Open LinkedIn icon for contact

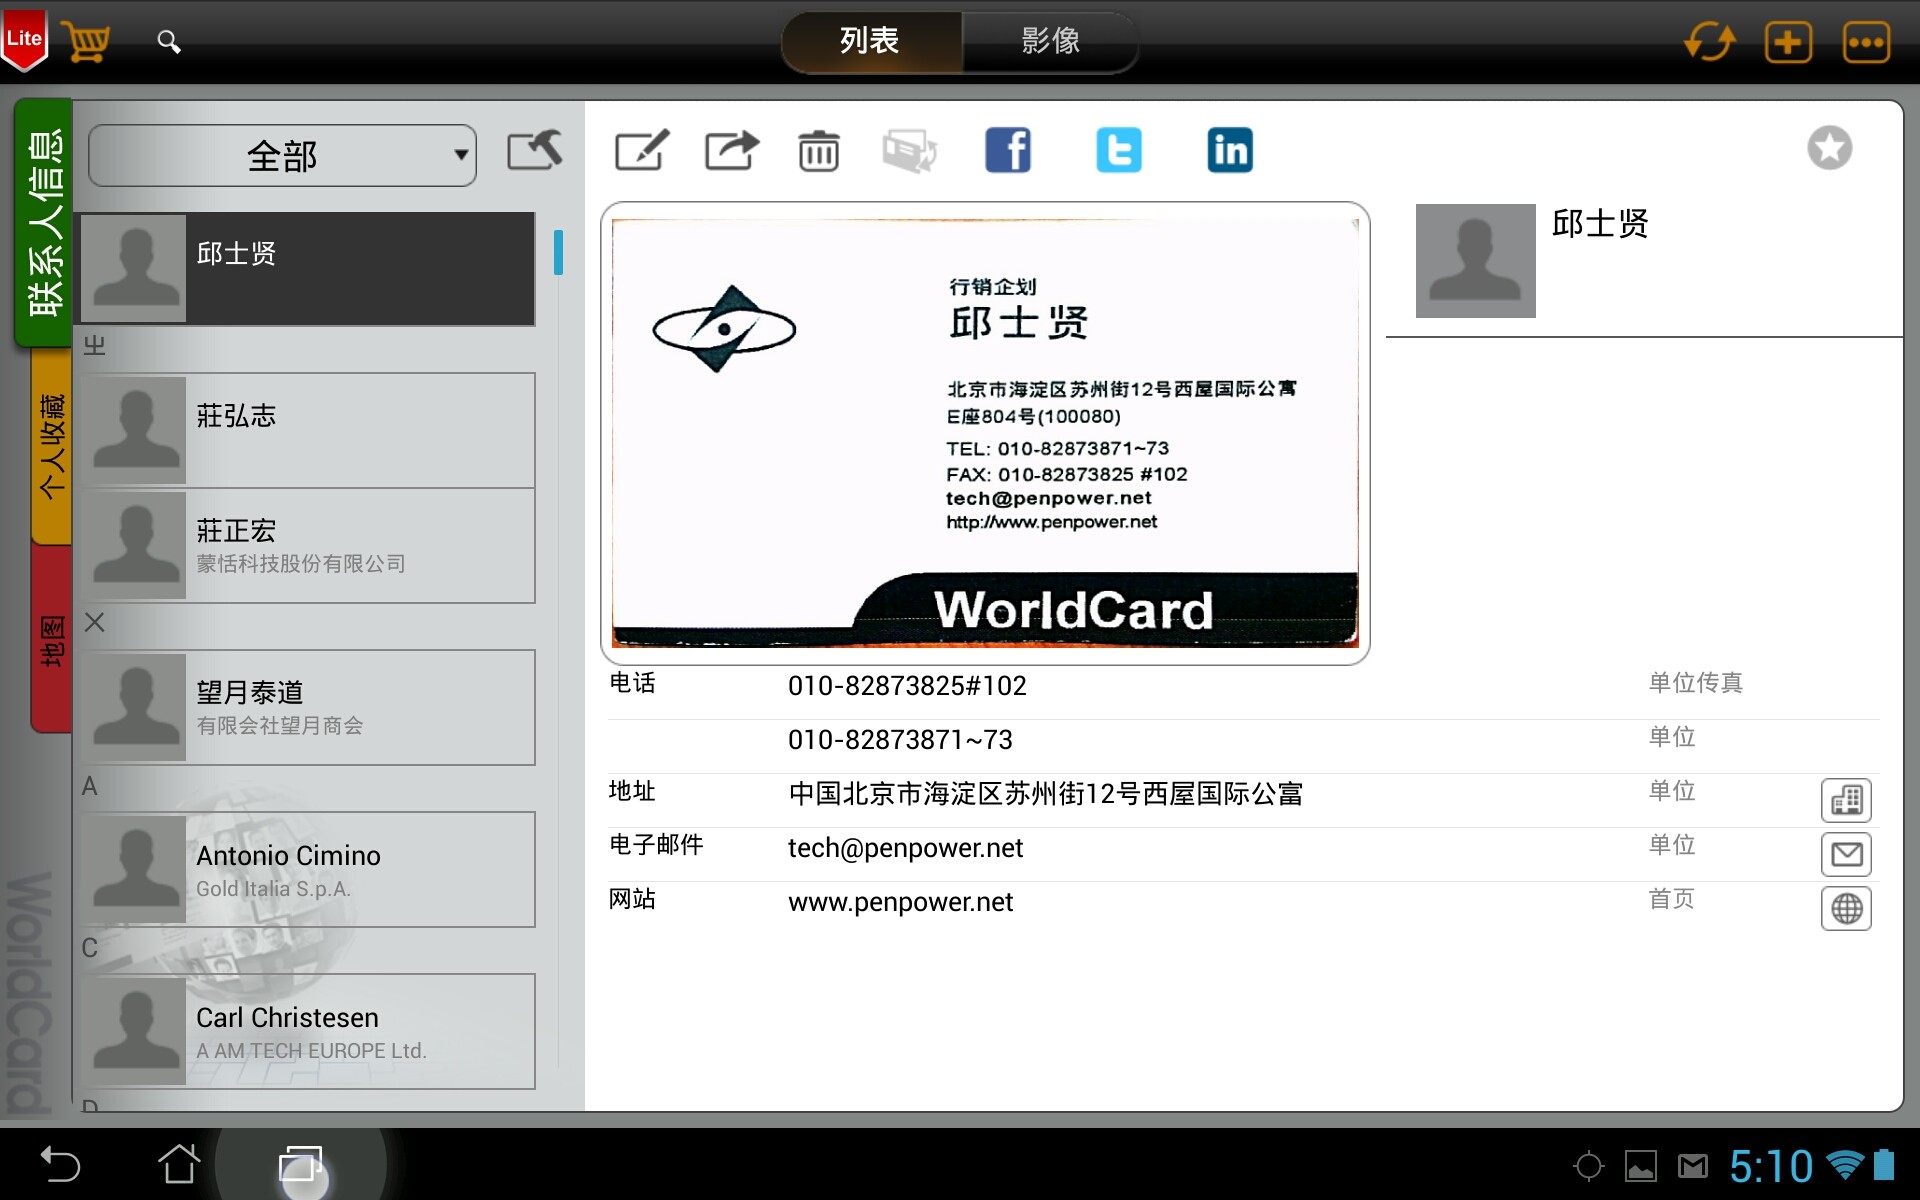click(1229, 151)
